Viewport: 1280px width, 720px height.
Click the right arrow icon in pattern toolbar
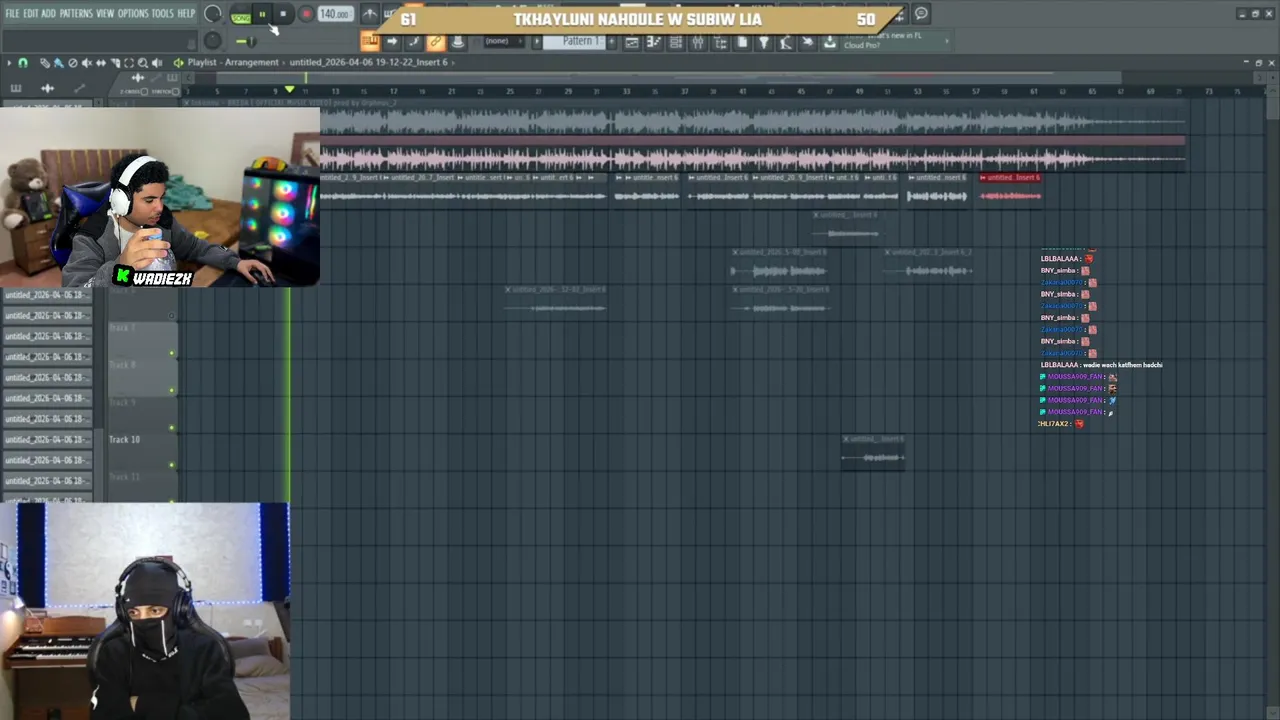pos(392,41)
